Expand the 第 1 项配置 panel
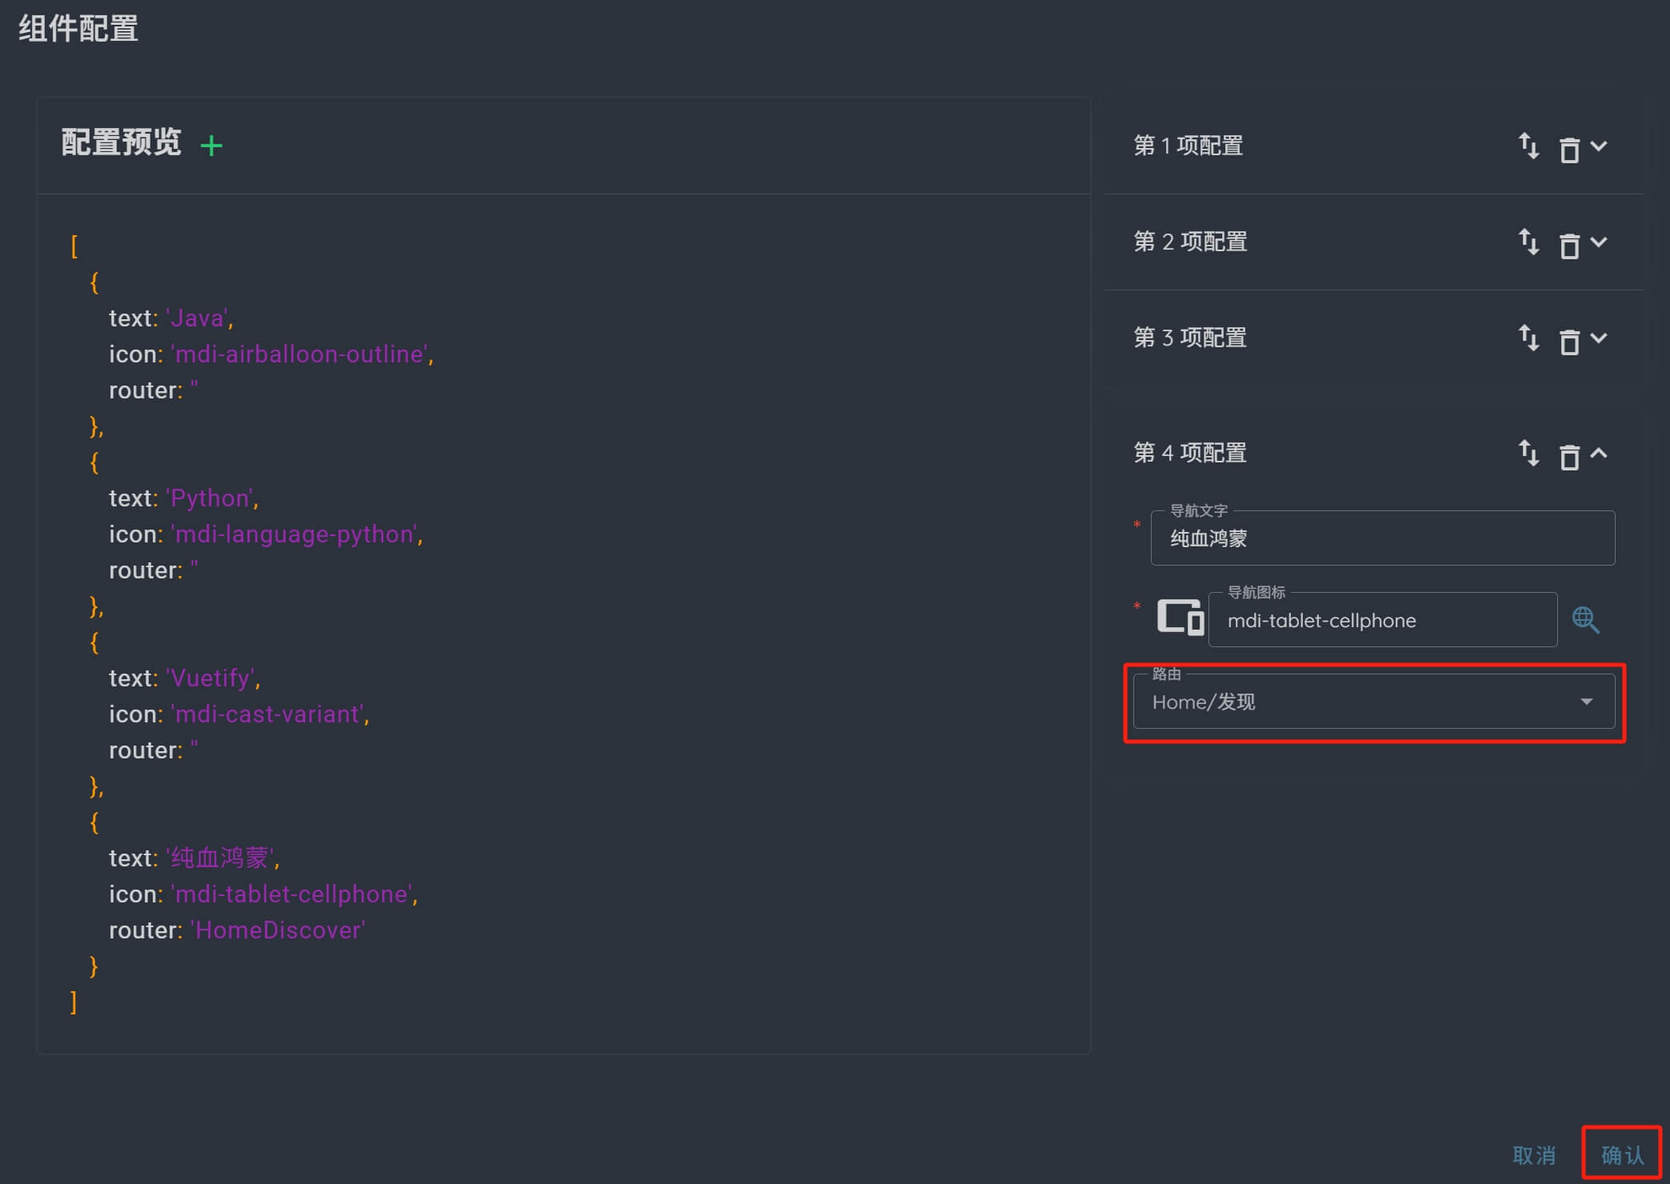Image resolution: width=1670 pixels, height=1184 pixels. (x=1599, y=146)
